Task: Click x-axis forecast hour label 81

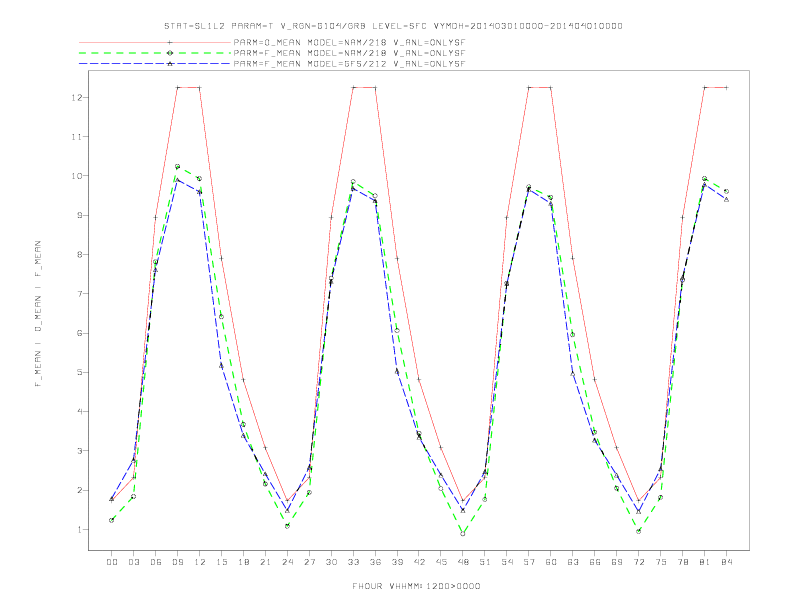Action: click(705, 562)
